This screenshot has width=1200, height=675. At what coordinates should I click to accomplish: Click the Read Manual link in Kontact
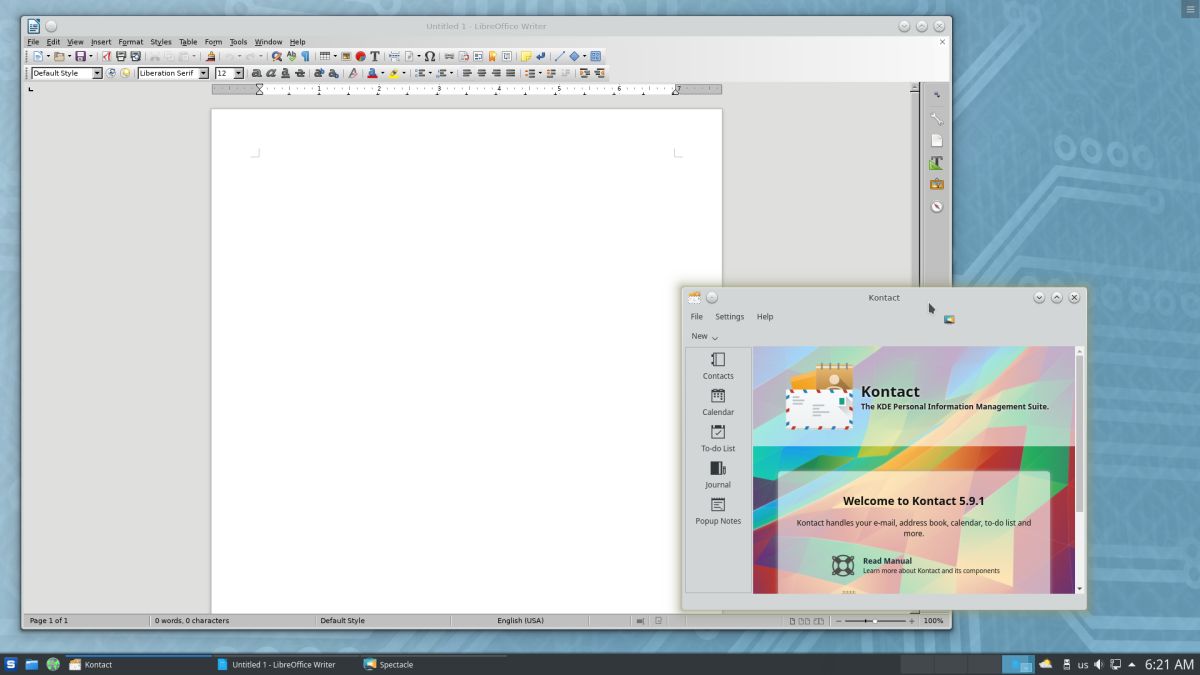[887, 561]
